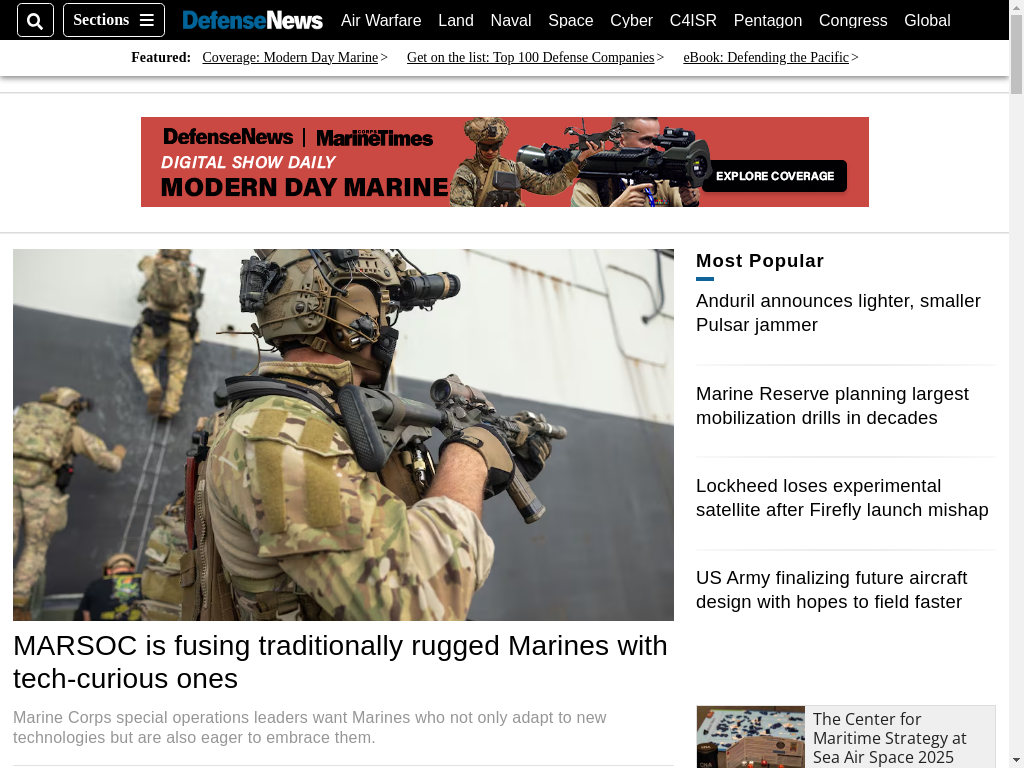Screen dimensions: 1024x768
Task: Open the Modern Day Marine banner ad
Action: click(x=505, y=162)
